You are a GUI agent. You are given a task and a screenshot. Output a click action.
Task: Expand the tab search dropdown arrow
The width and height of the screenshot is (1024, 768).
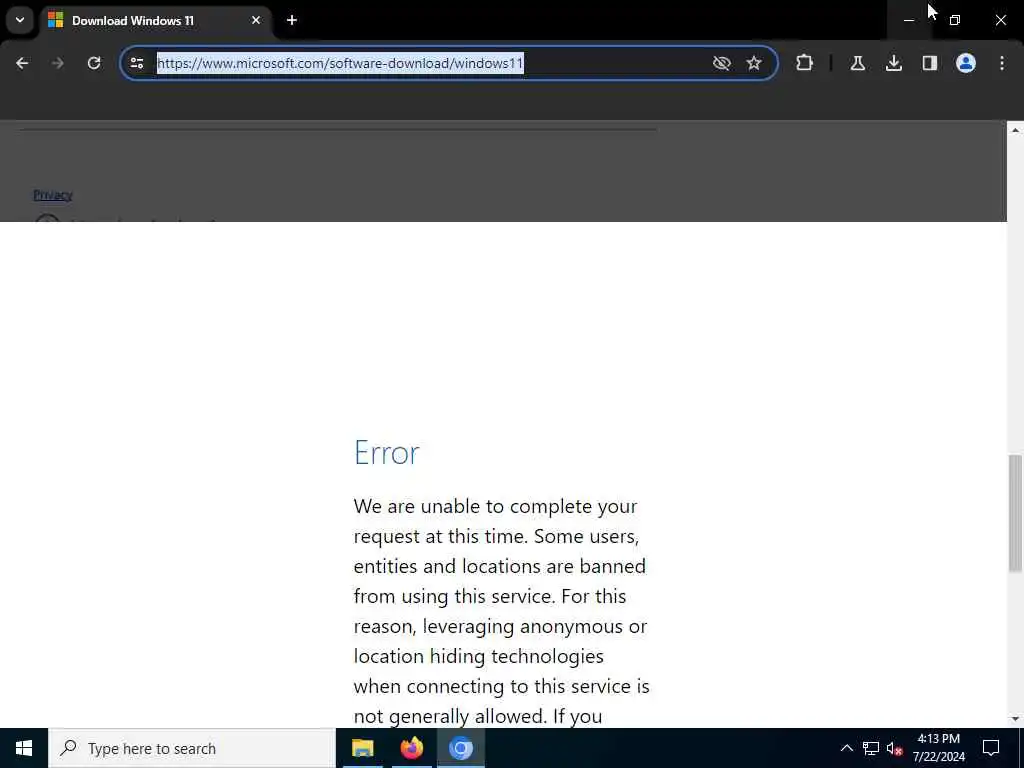pyautogui.click(x=20, y=20)
